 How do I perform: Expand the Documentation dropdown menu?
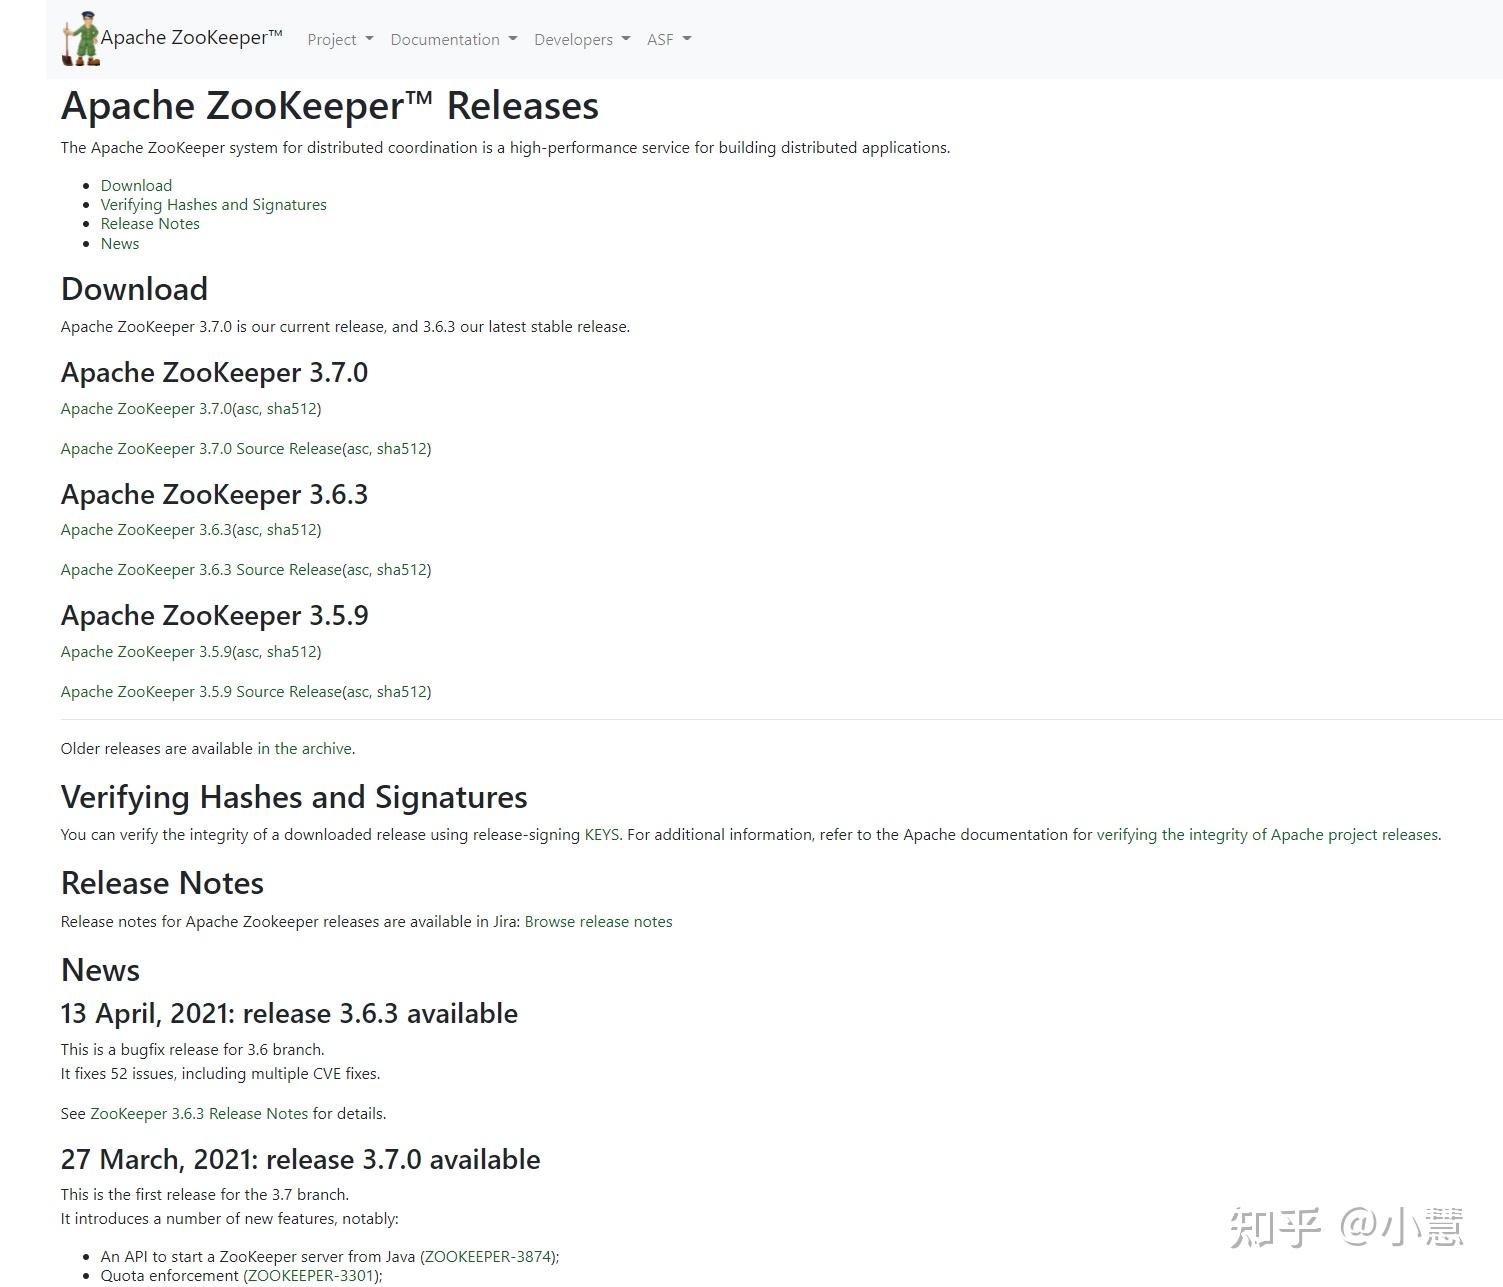[454, 39]
